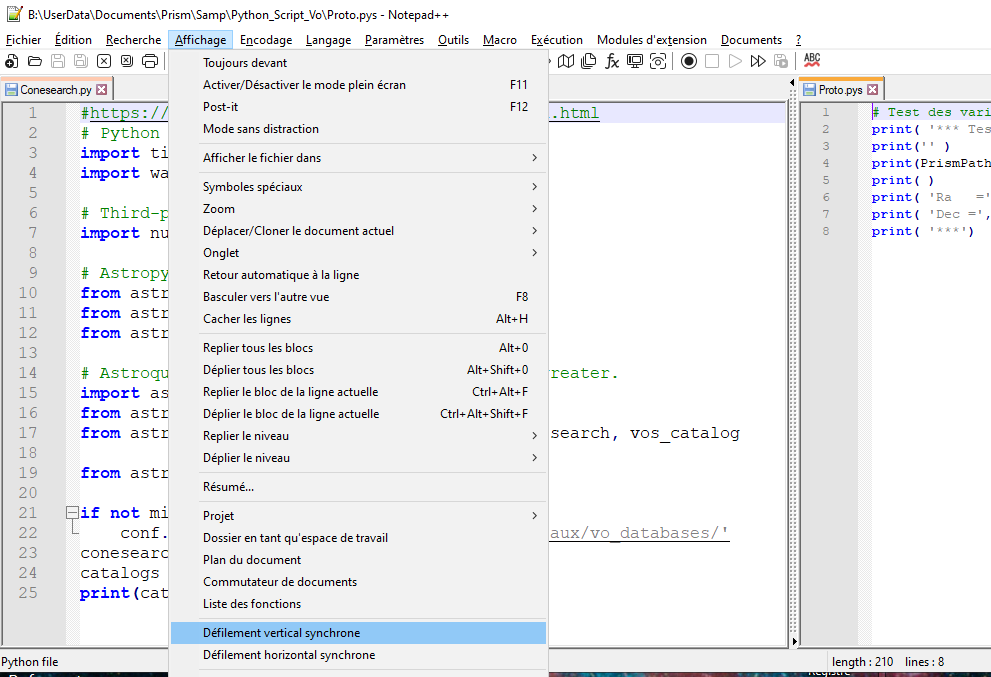991x677 pixels.
Task: Choose 'Résumé...' from the menu
Action: tap(228, 487)
